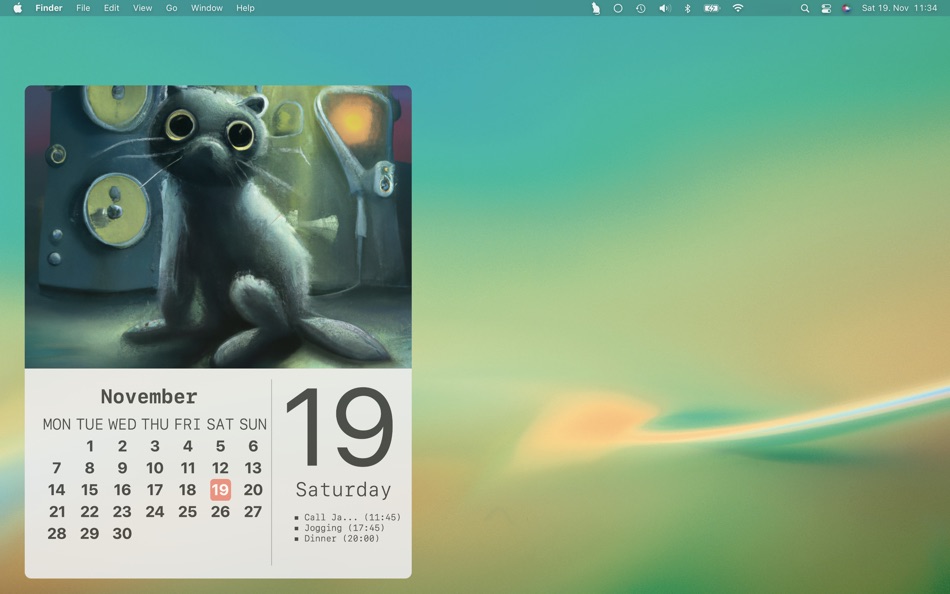Open the Finder menu
The width and height of the screenshot is (950, 594).
[48, 8]
